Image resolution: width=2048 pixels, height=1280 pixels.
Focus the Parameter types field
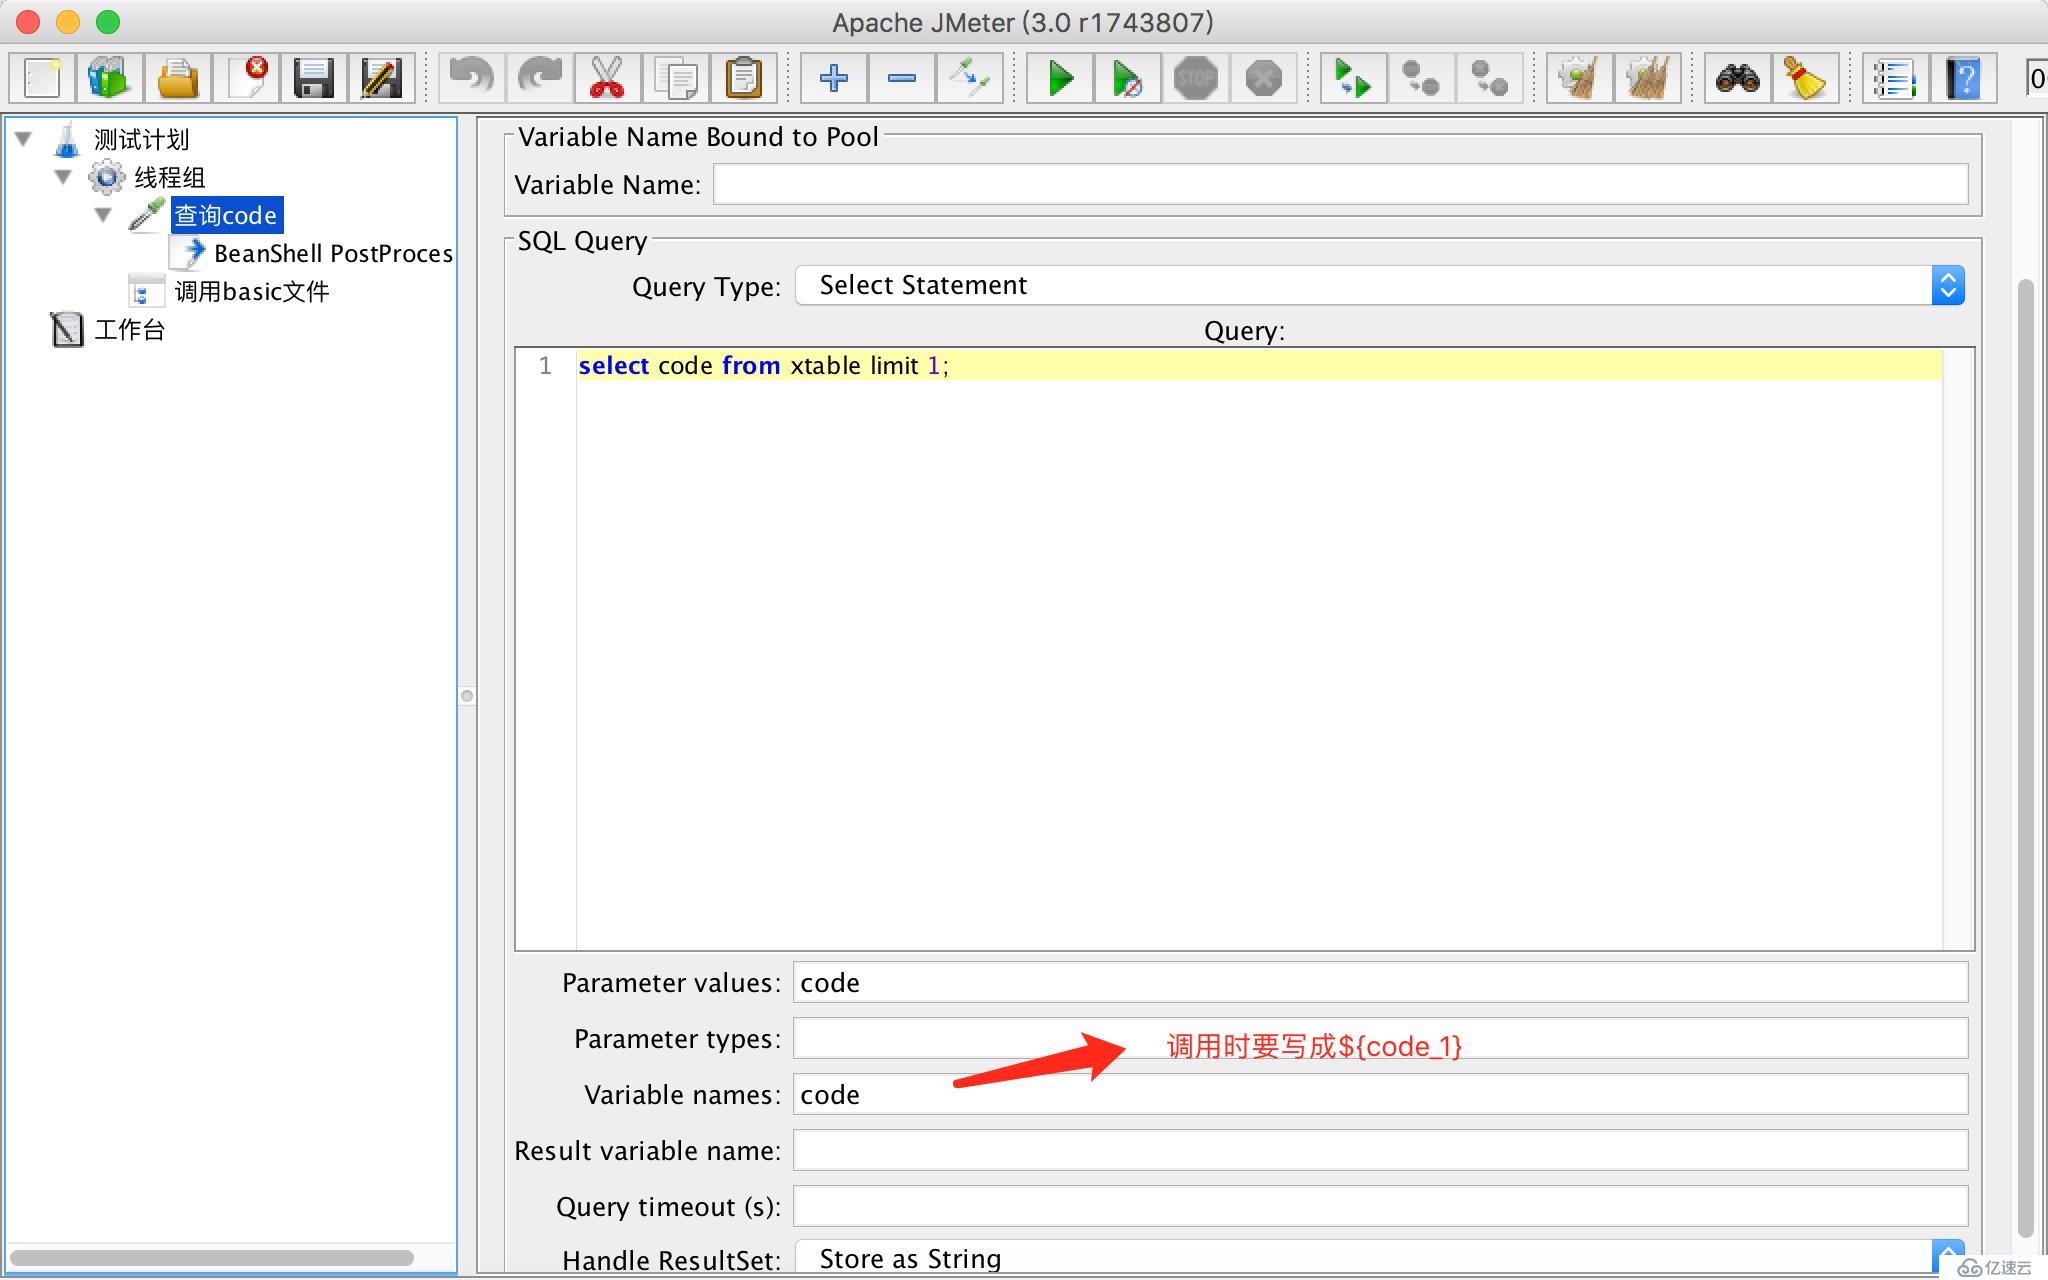pos(1380,1039)
